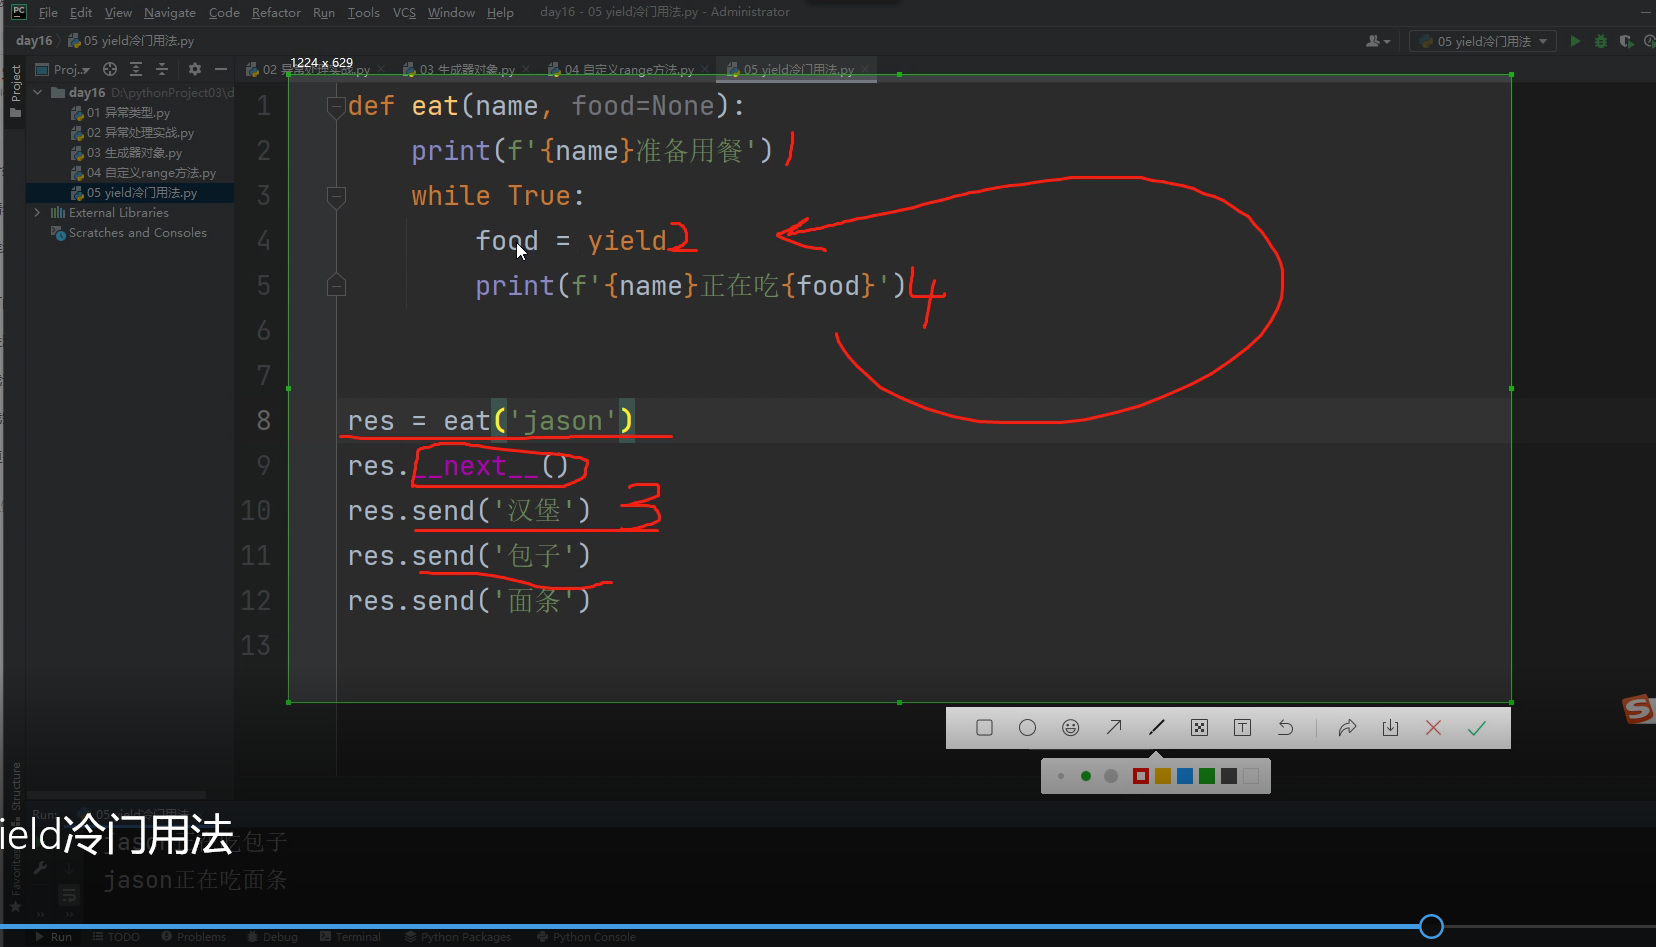Run the current configuration
The image size is (1656, 947).
point(1575,41)
